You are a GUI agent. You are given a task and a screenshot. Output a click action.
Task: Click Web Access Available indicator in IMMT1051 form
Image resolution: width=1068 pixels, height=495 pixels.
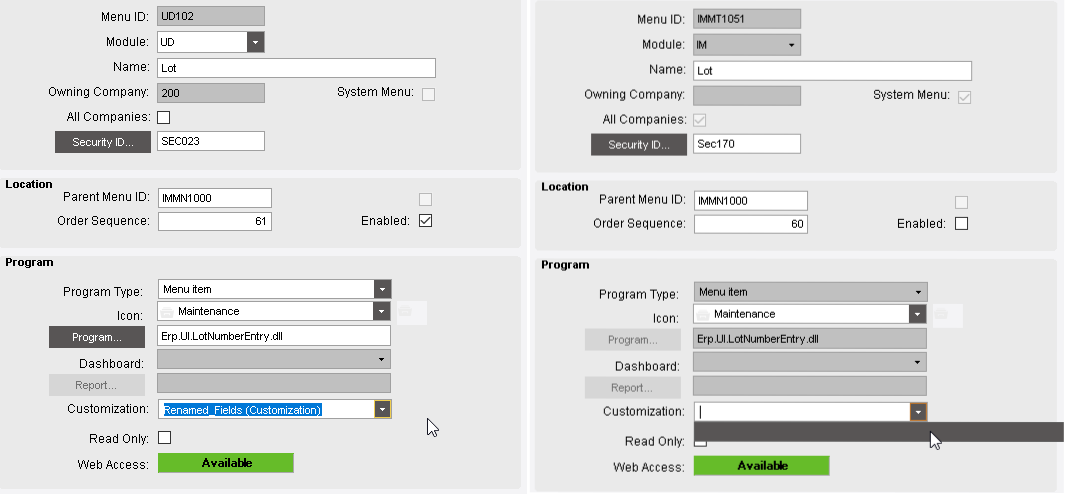(762, 466)
